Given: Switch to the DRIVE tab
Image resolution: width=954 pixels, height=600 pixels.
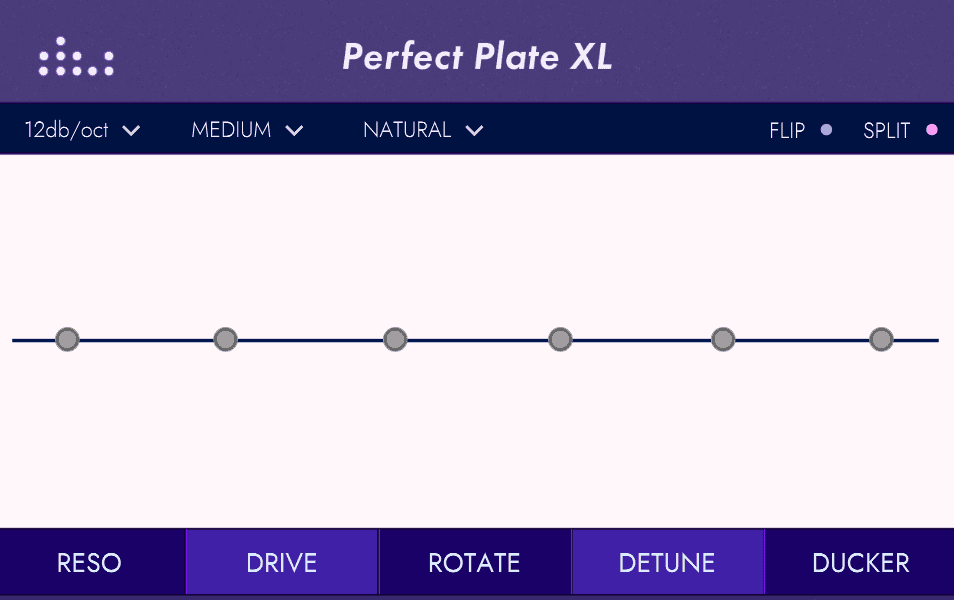Looking at the screenshot, I should pyautogui.click(x=282, y=562).
